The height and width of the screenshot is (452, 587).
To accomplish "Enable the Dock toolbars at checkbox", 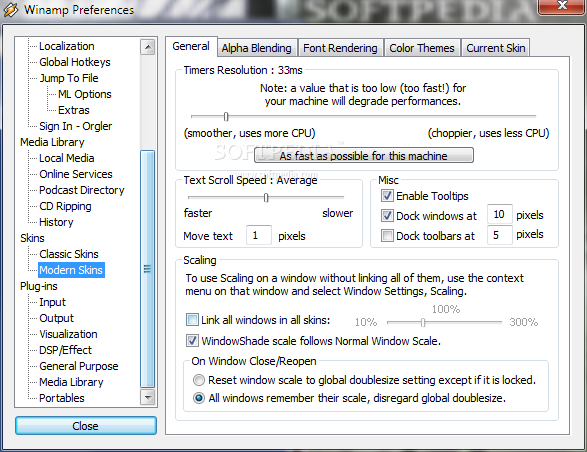I will click(x=387, y=236).
